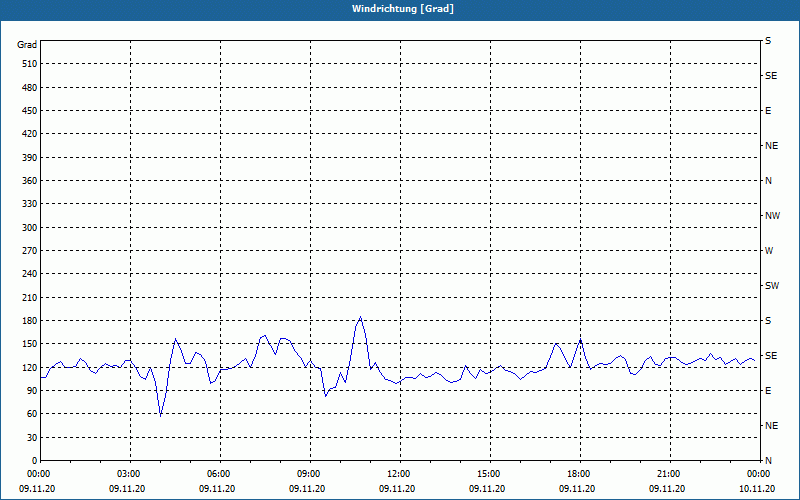Click the 12:00 time label
This screenshot has height=500, width=800.
(397, 474)
